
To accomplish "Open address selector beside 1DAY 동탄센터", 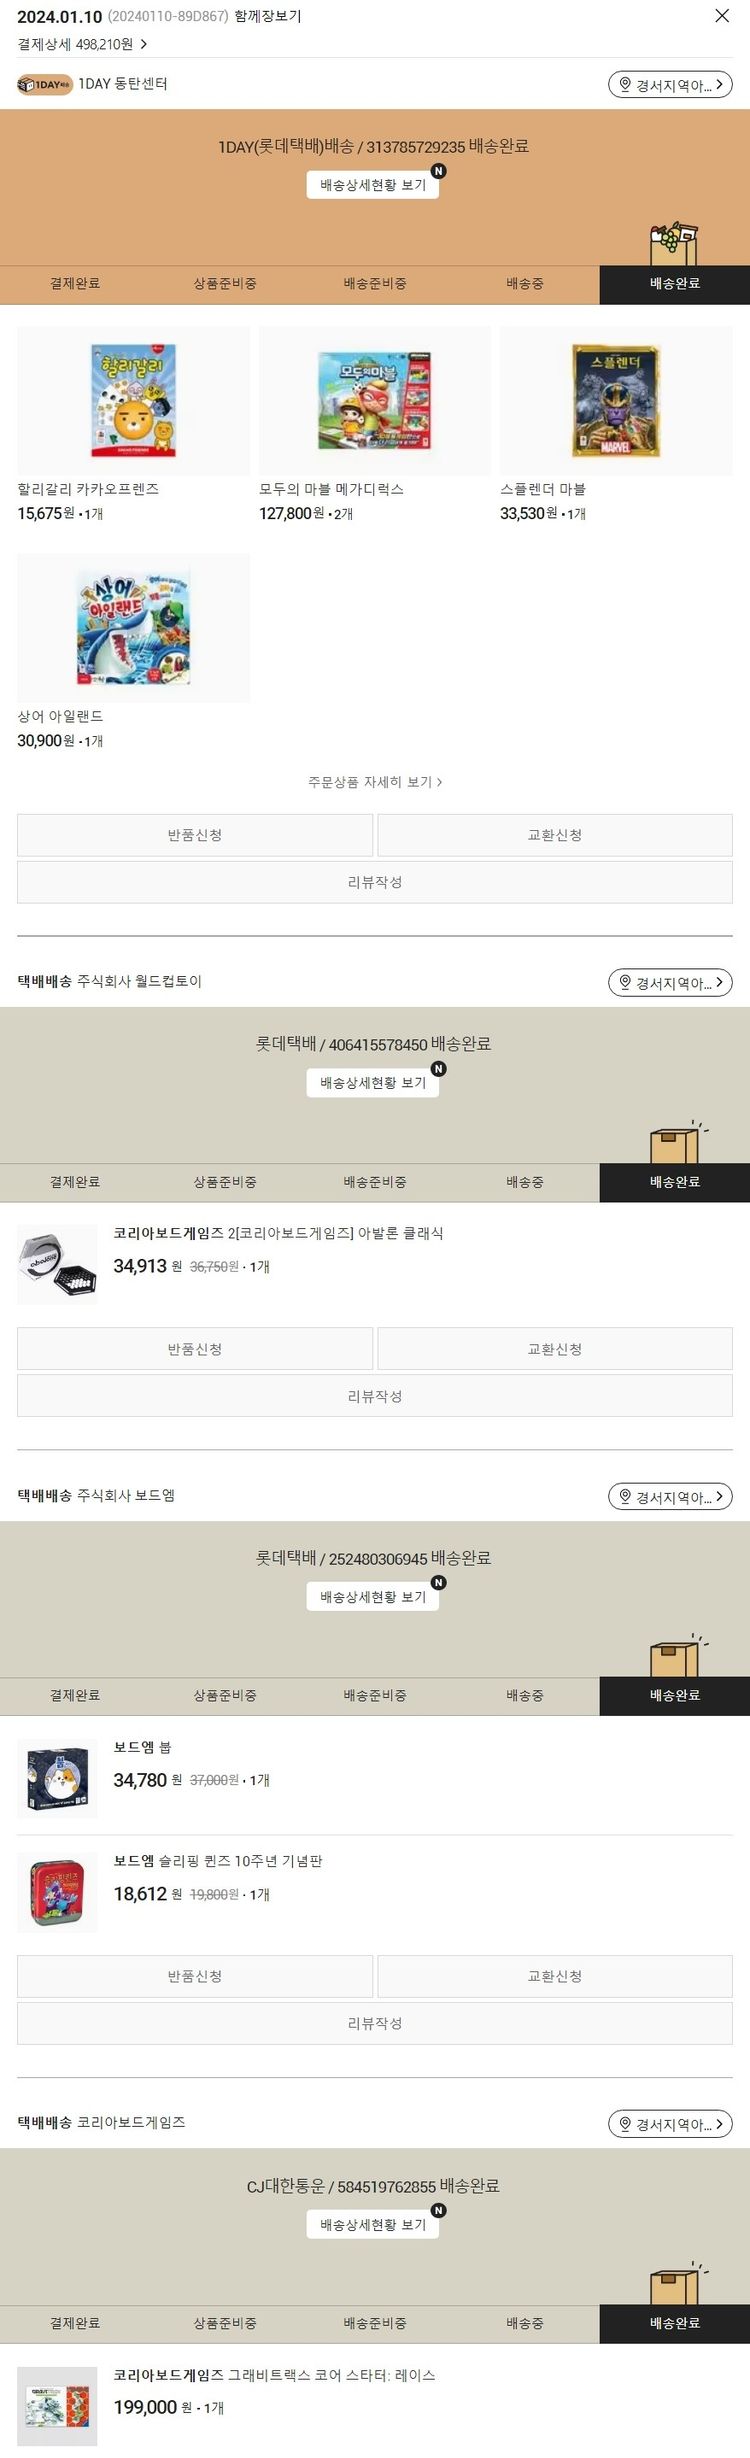I will click(670, 85).
